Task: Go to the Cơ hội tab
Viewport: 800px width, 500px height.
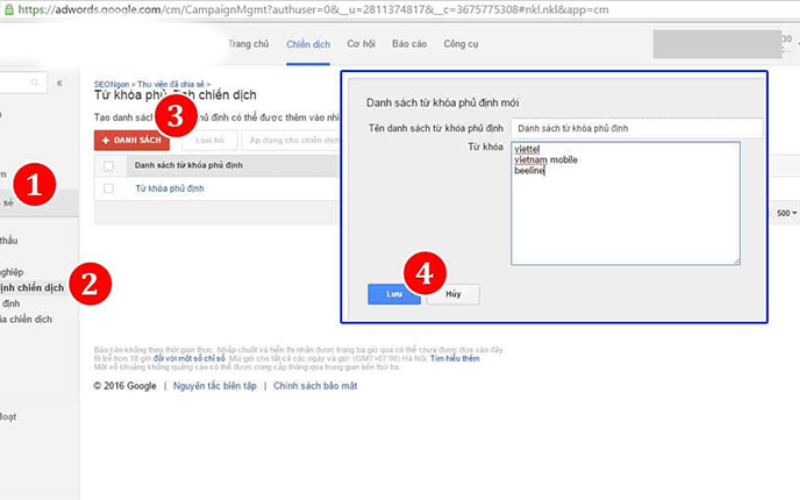Action: click(361, 45)
